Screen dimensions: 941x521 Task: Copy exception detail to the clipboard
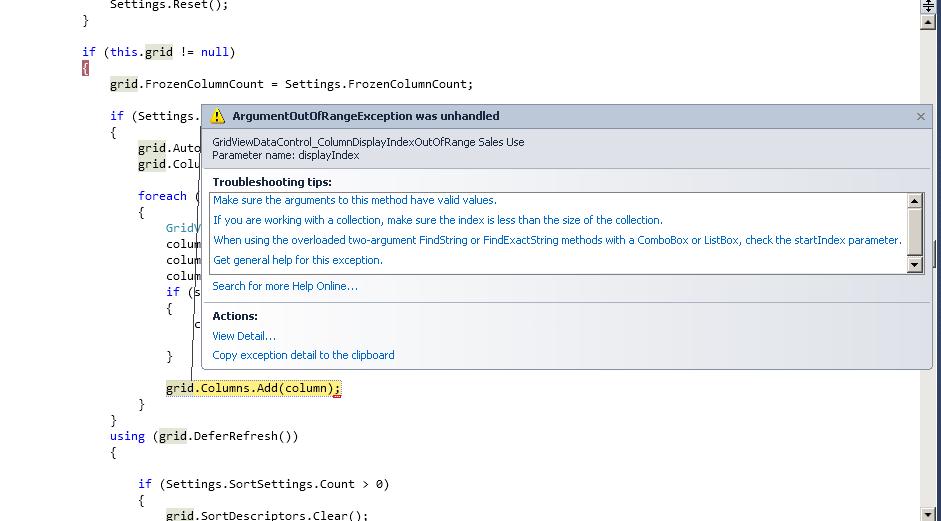303,355
